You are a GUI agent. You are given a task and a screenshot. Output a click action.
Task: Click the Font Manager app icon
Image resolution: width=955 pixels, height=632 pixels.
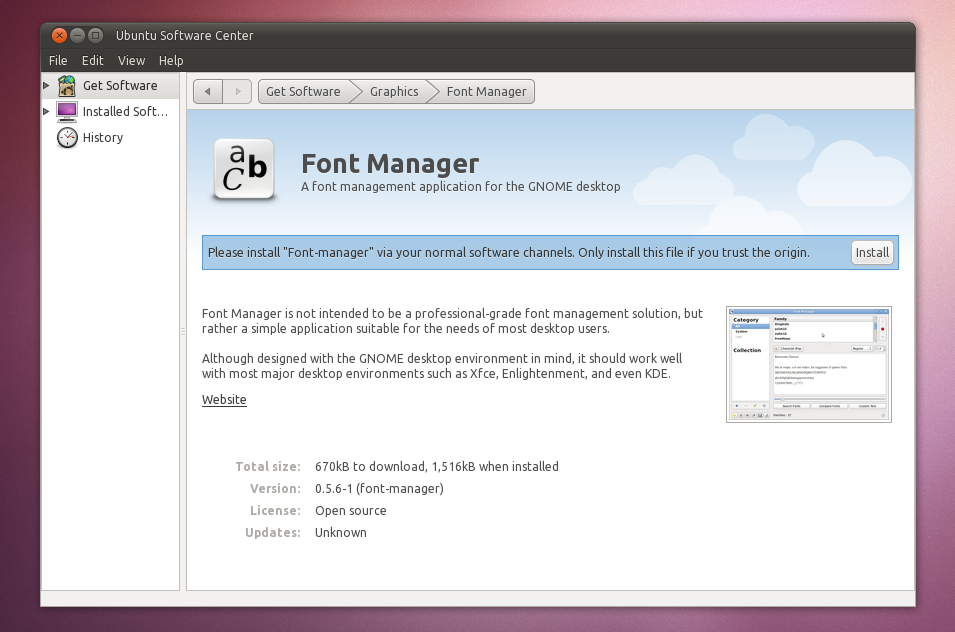pyautogui.click(x=244, y=169)
